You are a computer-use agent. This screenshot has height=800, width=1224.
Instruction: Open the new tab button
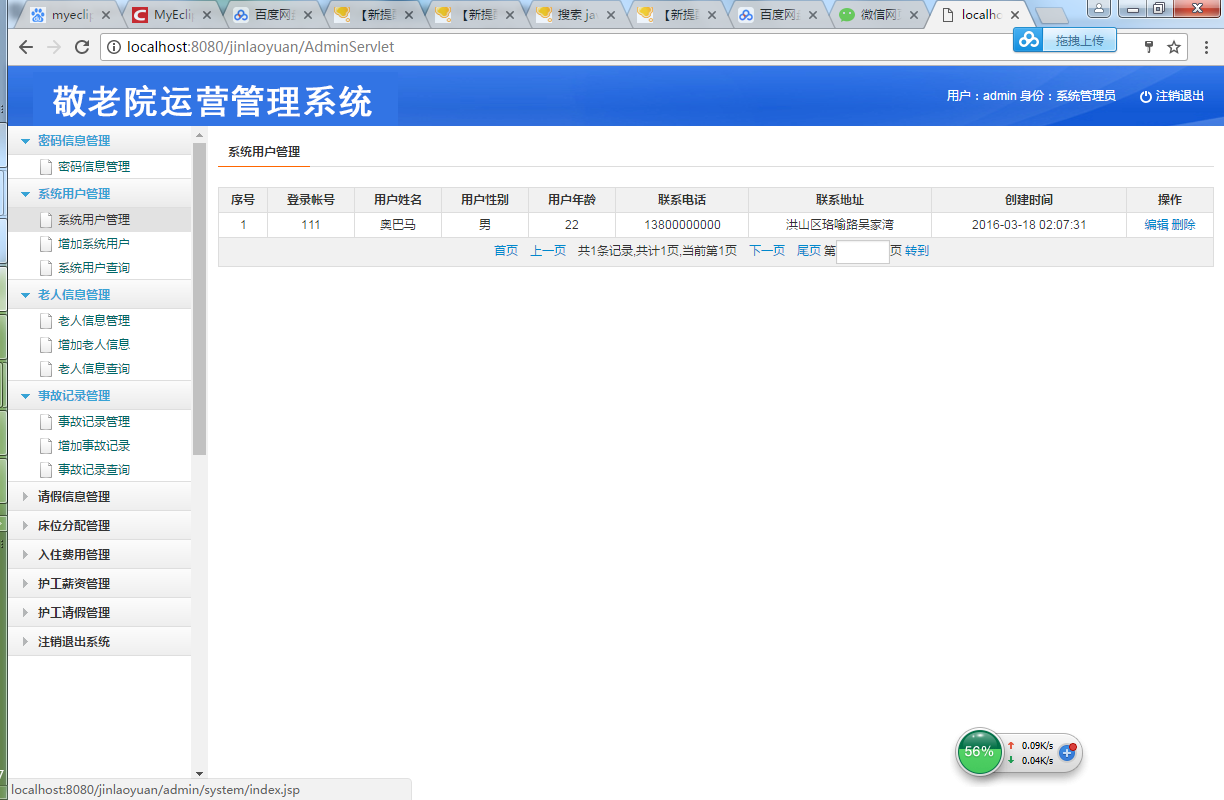click(1051, 15)
